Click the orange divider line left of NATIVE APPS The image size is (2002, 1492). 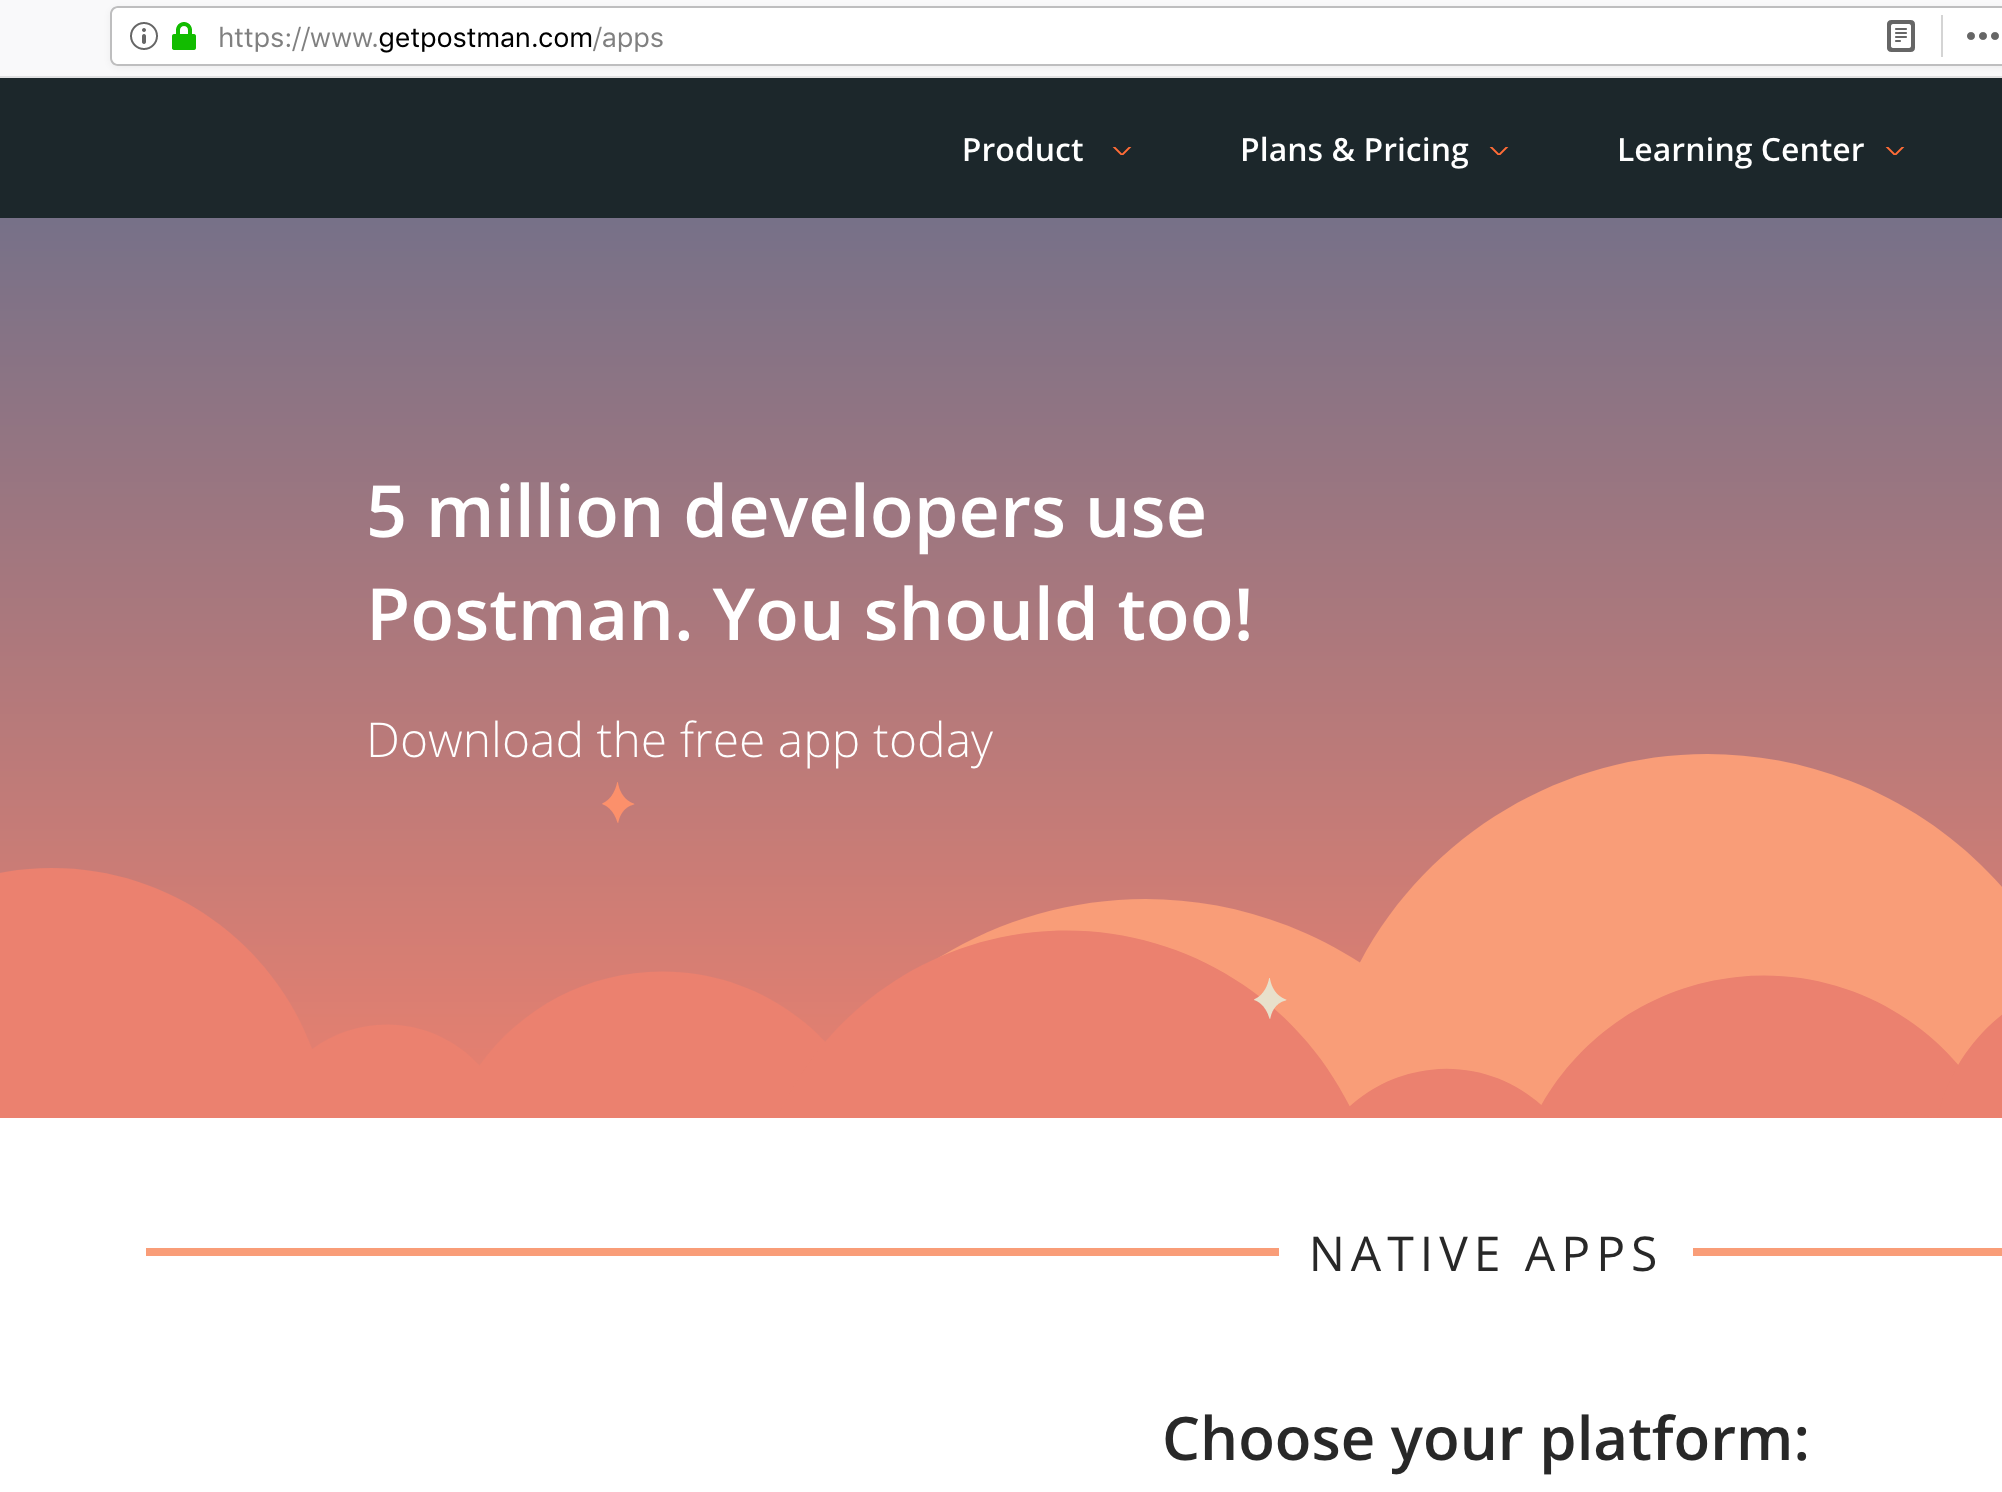click(x=712, y=1252)
